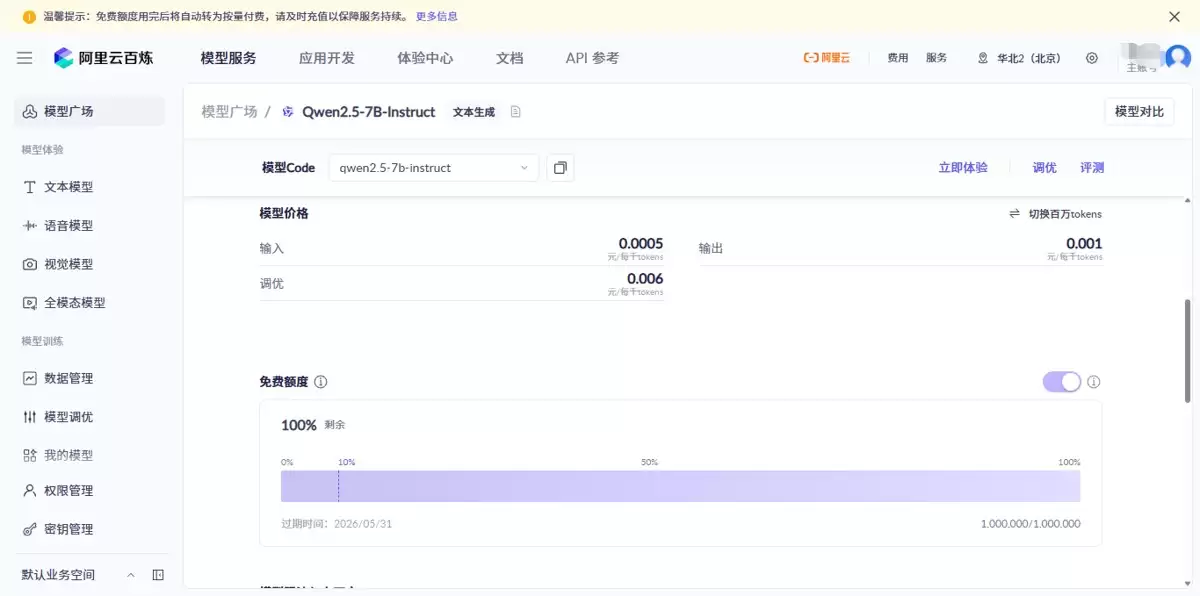
Task: Go to the 应用开发 tab
Action: click(x=327, y=58)
